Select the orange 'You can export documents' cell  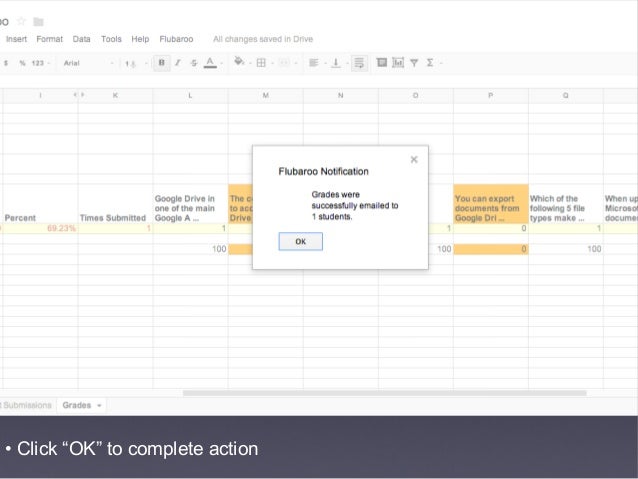point(491,203)
